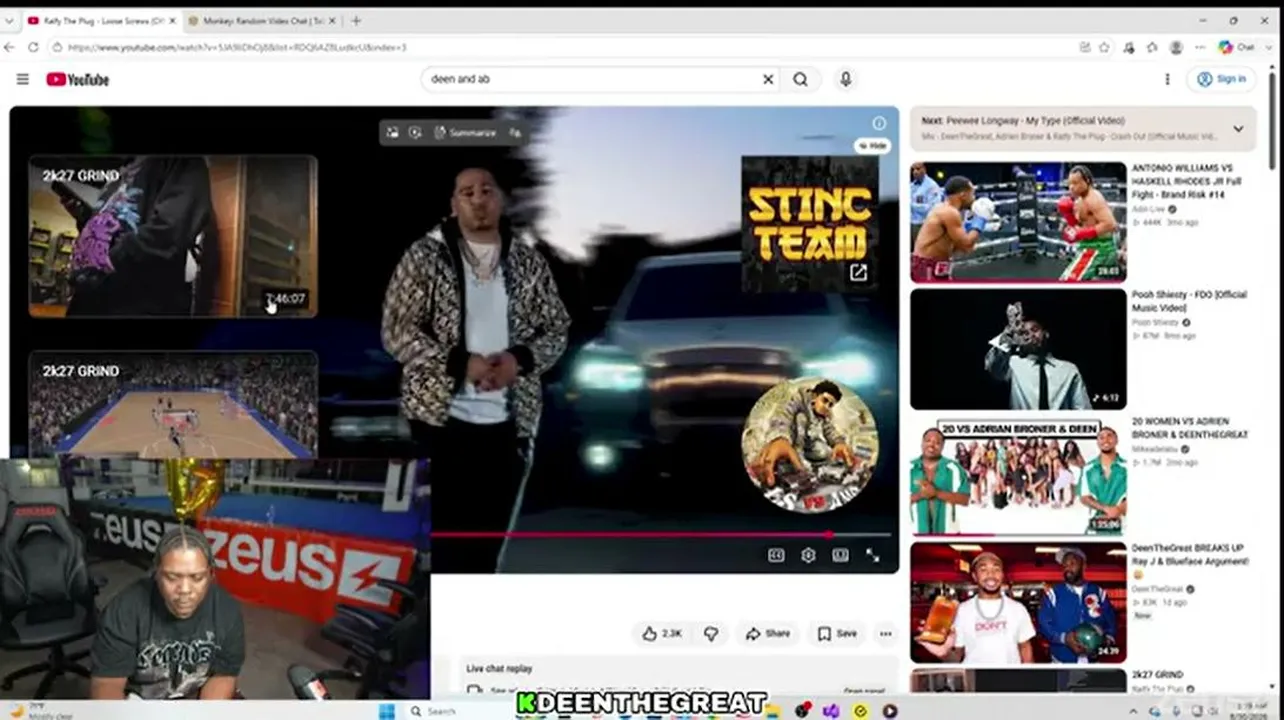Click the Live chat replay heading
Image resolution: width=1284 pixels, height=720 pixels.
tap(499, 668)
